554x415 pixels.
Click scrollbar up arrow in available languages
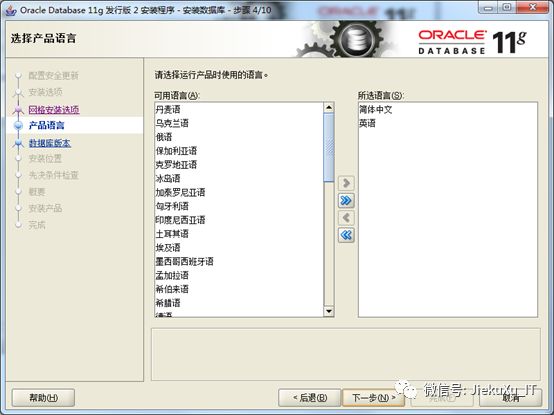click(329, 107)
